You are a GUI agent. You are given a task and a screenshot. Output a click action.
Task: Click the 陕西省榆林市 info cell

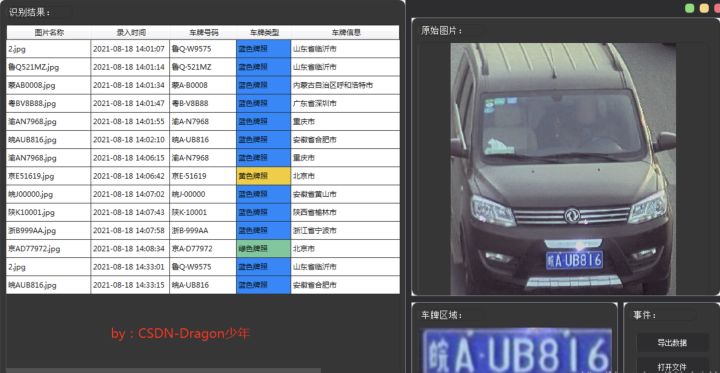coord(345,212)
